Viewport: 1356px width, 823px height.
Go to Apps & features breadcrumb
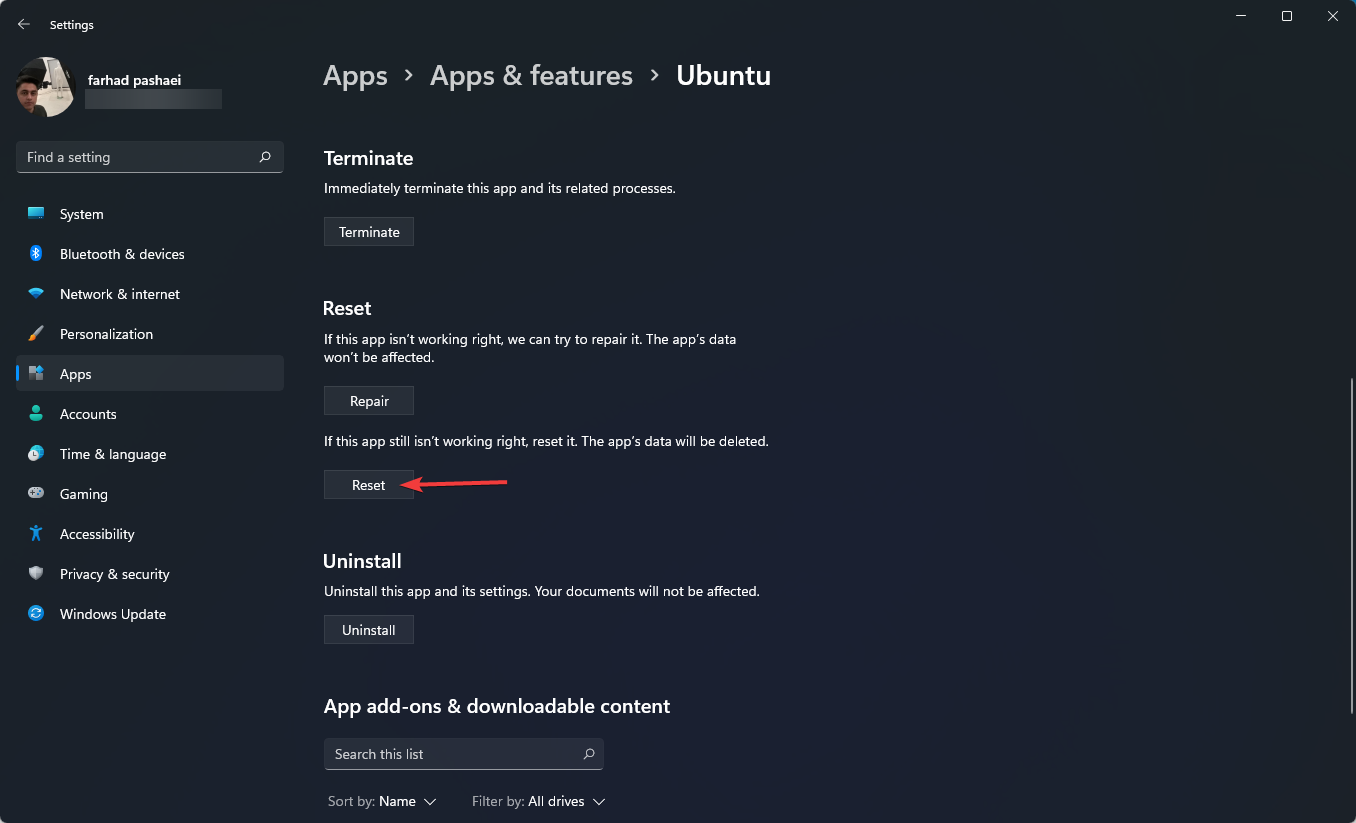coord(531,75)
